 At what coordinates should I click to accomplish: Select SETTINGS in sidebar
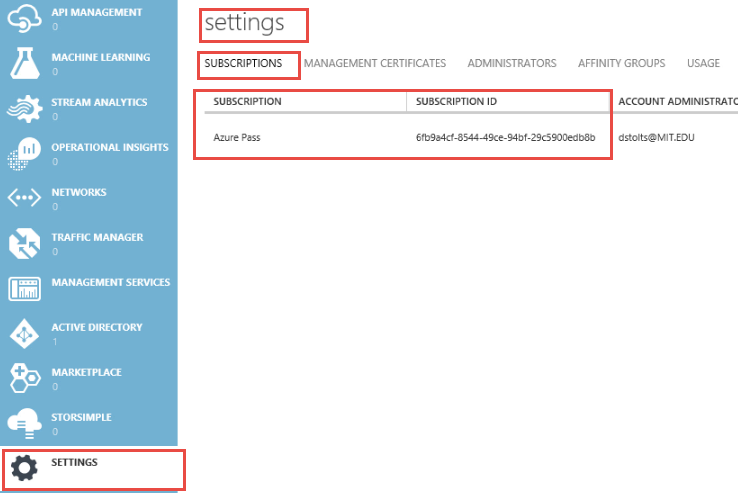coord(89,469)
